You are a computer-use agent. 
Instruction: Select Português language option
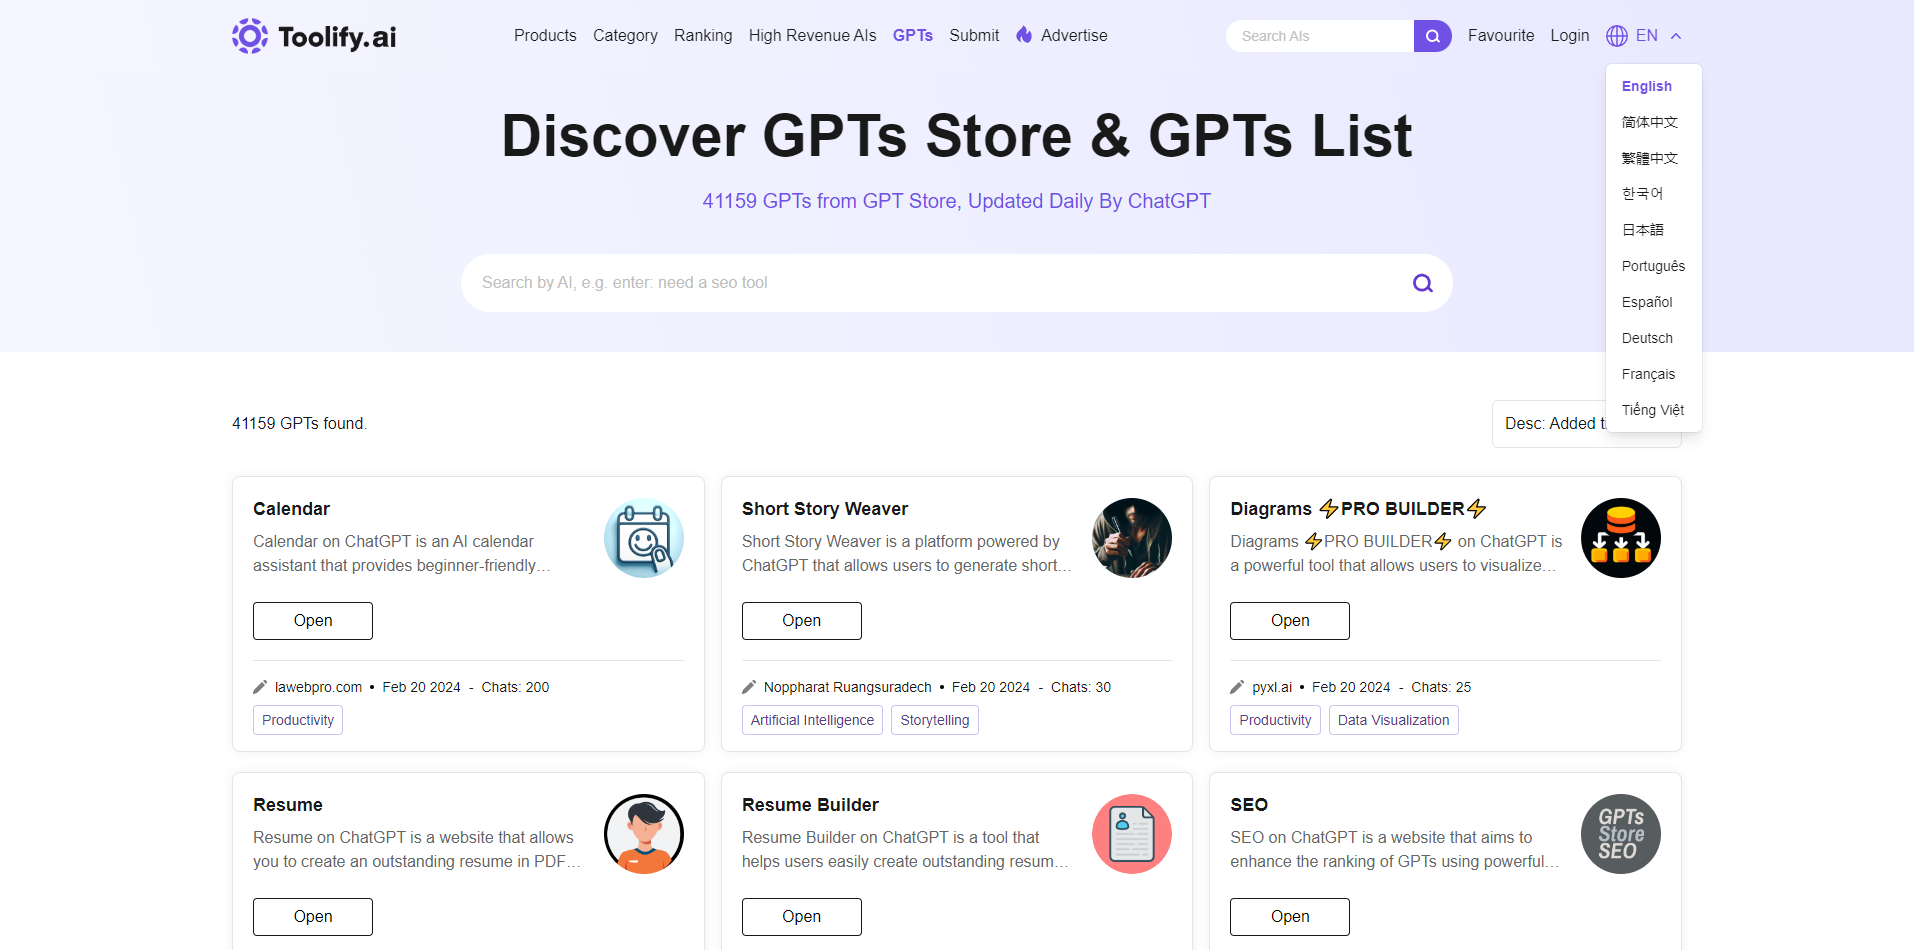pyautogui.click(x=1653, y=266)
